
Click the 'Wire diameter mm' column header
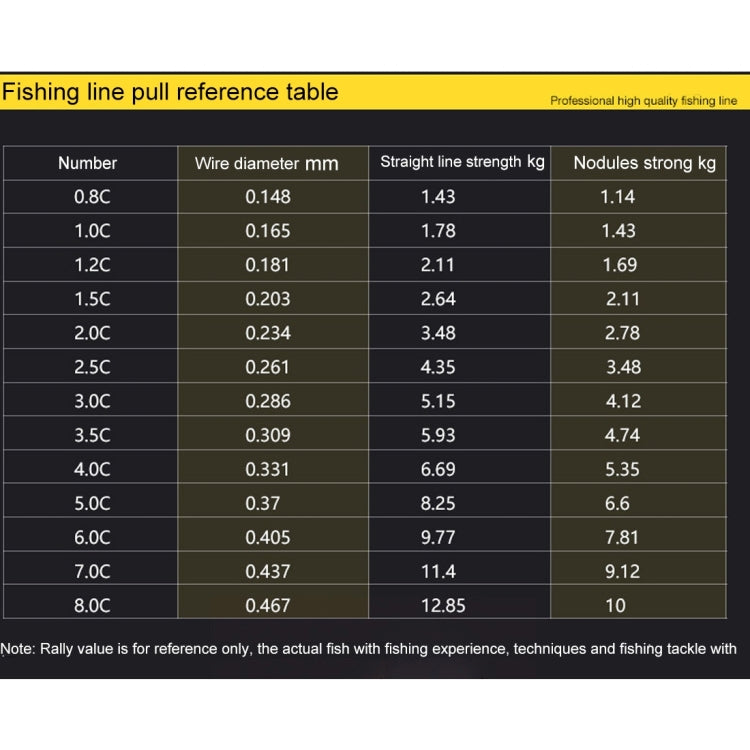coord(266,164)
